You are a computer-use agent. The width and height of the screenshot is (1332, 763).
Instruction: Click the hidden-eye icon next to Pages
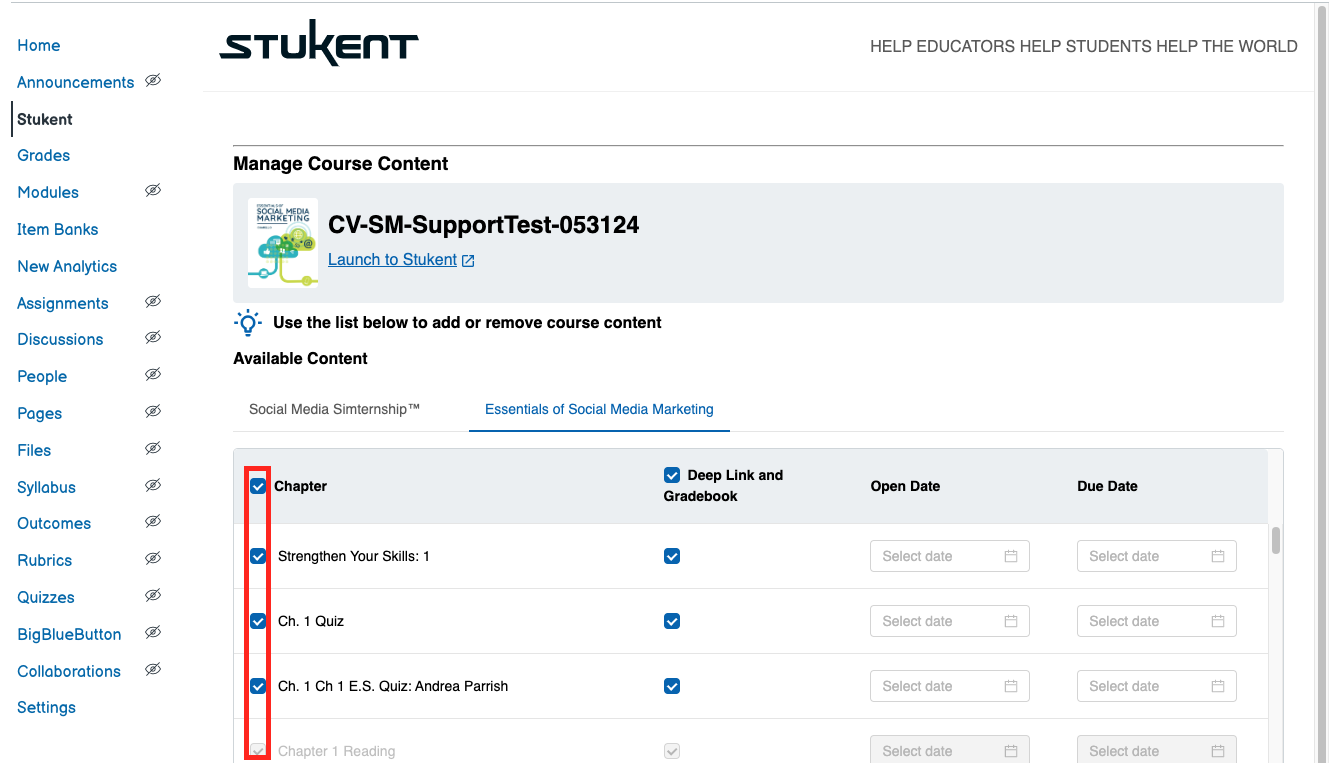[x=153, y=411]
